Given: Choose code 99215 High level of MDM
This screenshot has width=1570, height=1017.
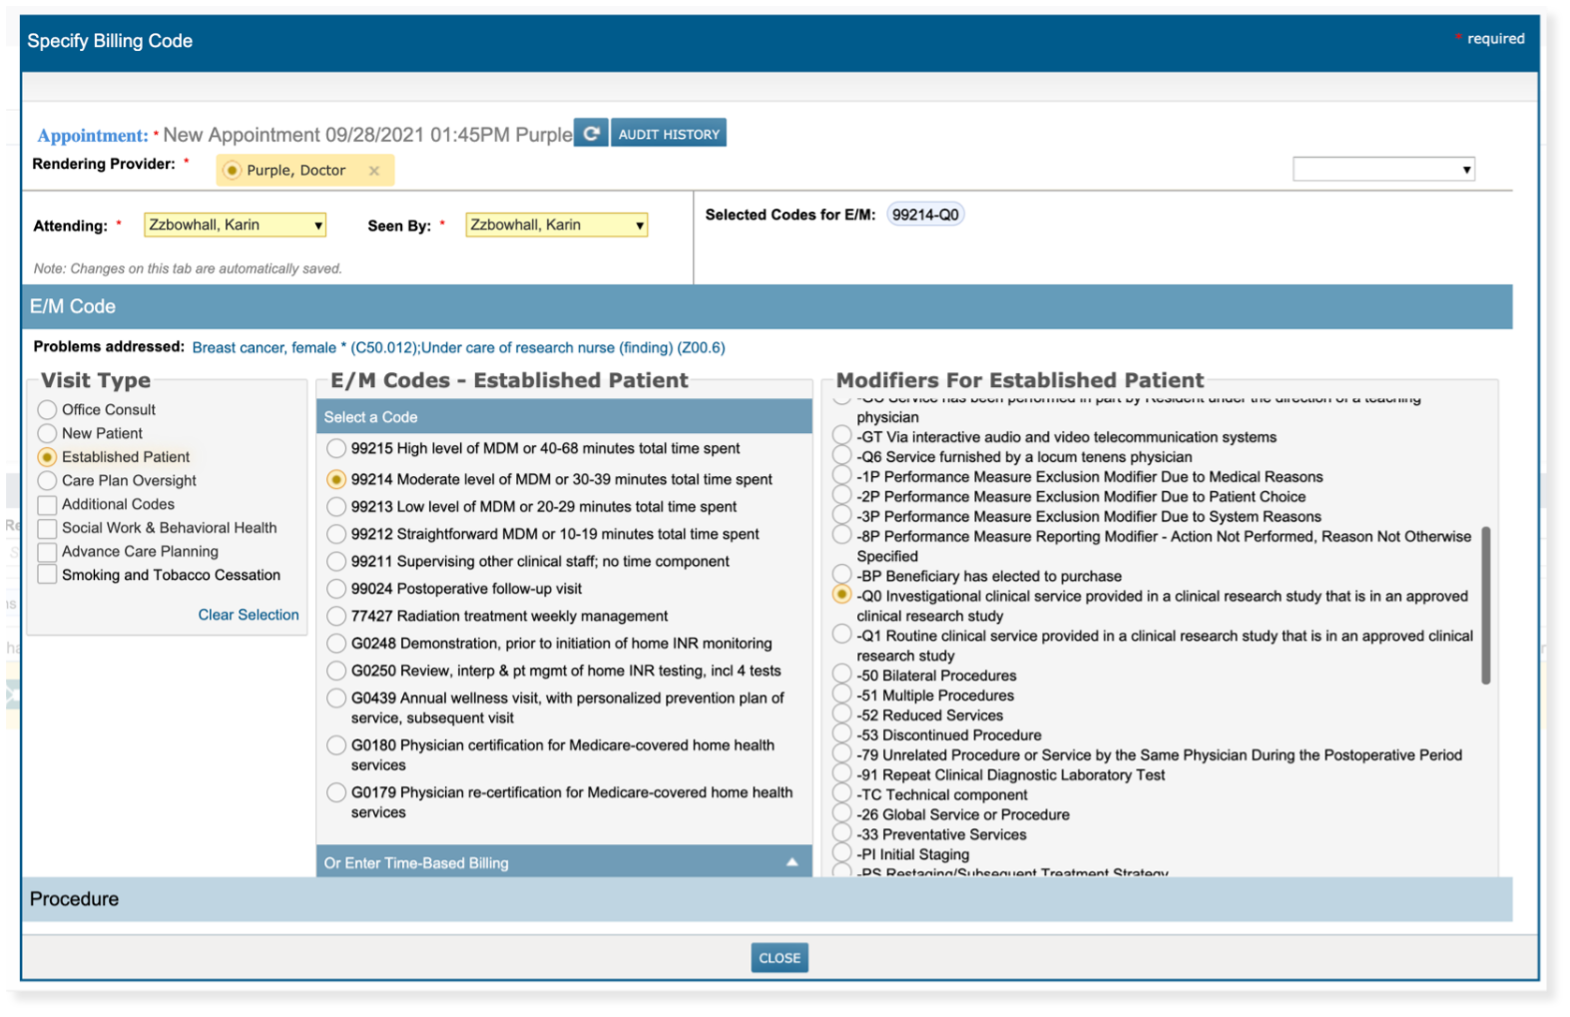Looking at the screenshot, I should (x=337, y=449).
